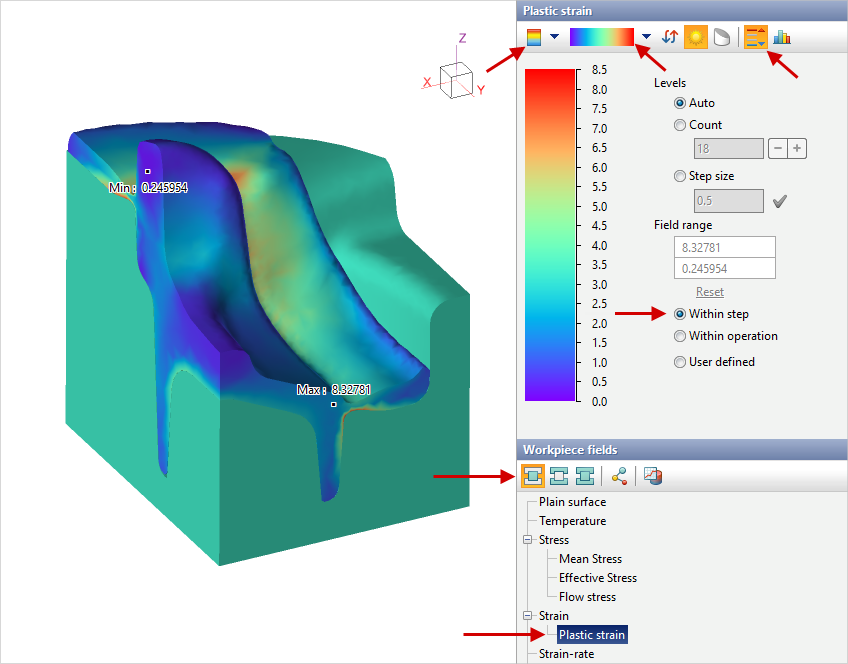The height and width of the screenshot is (664, 848).
Task: Click the rainbow color palette swatch
Action: (602, 37)
